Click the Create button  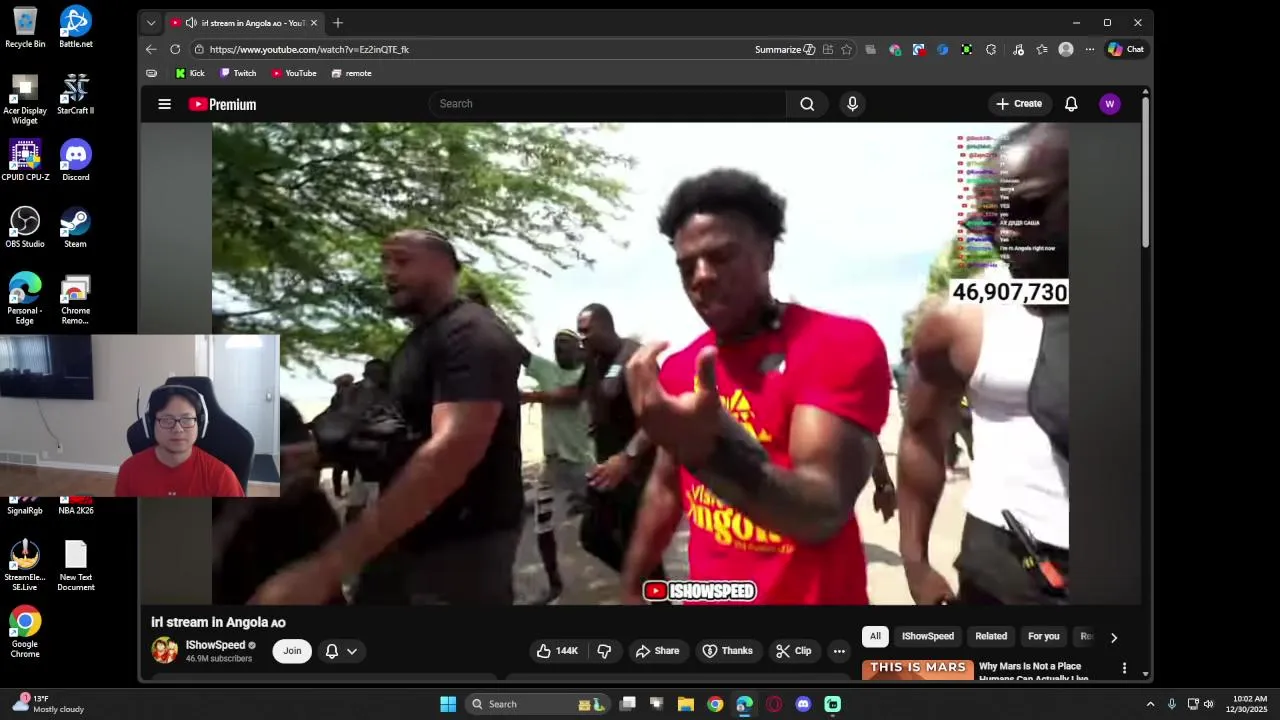(1018, 104)
